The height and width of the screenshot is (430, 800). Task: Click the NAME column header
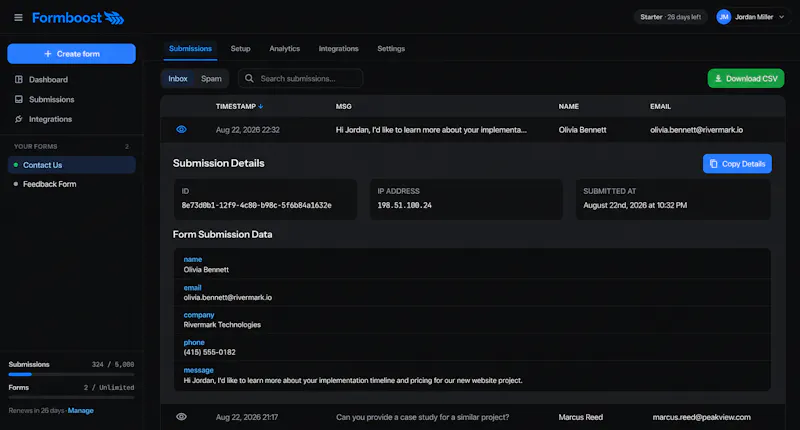[x=568, y=106]
